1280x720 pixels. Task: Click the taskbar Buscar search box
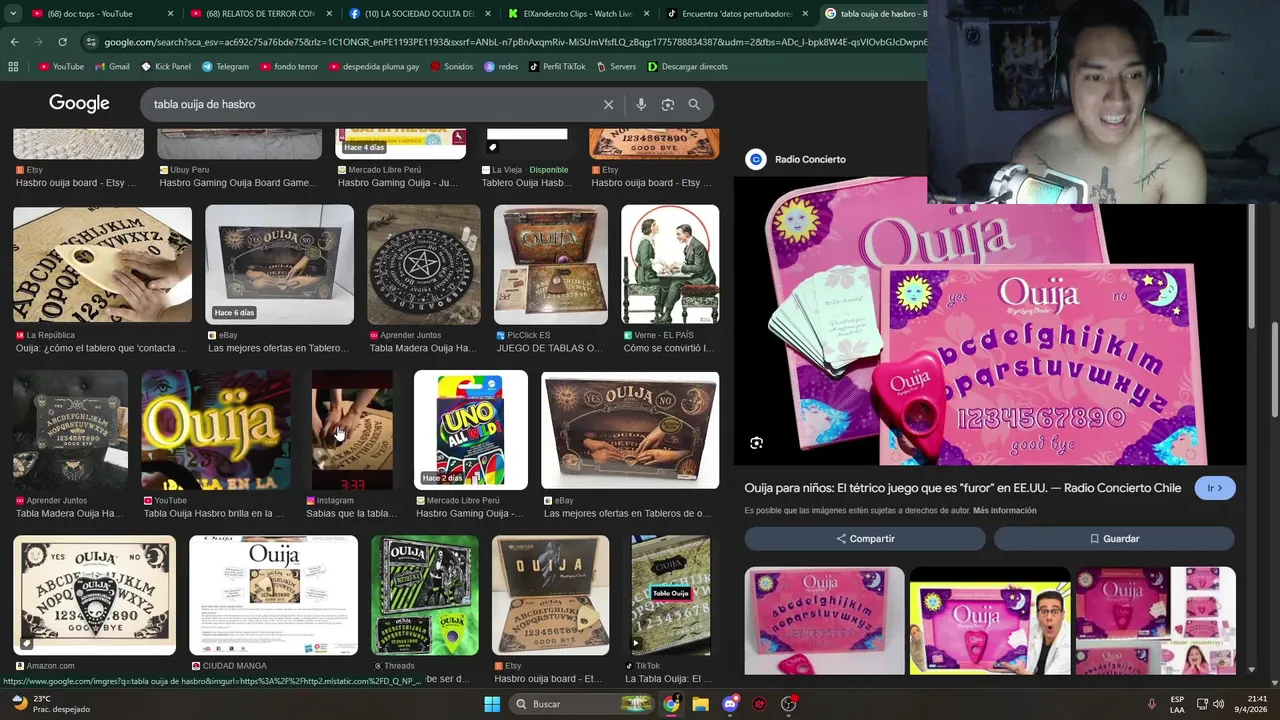point(583,704)
